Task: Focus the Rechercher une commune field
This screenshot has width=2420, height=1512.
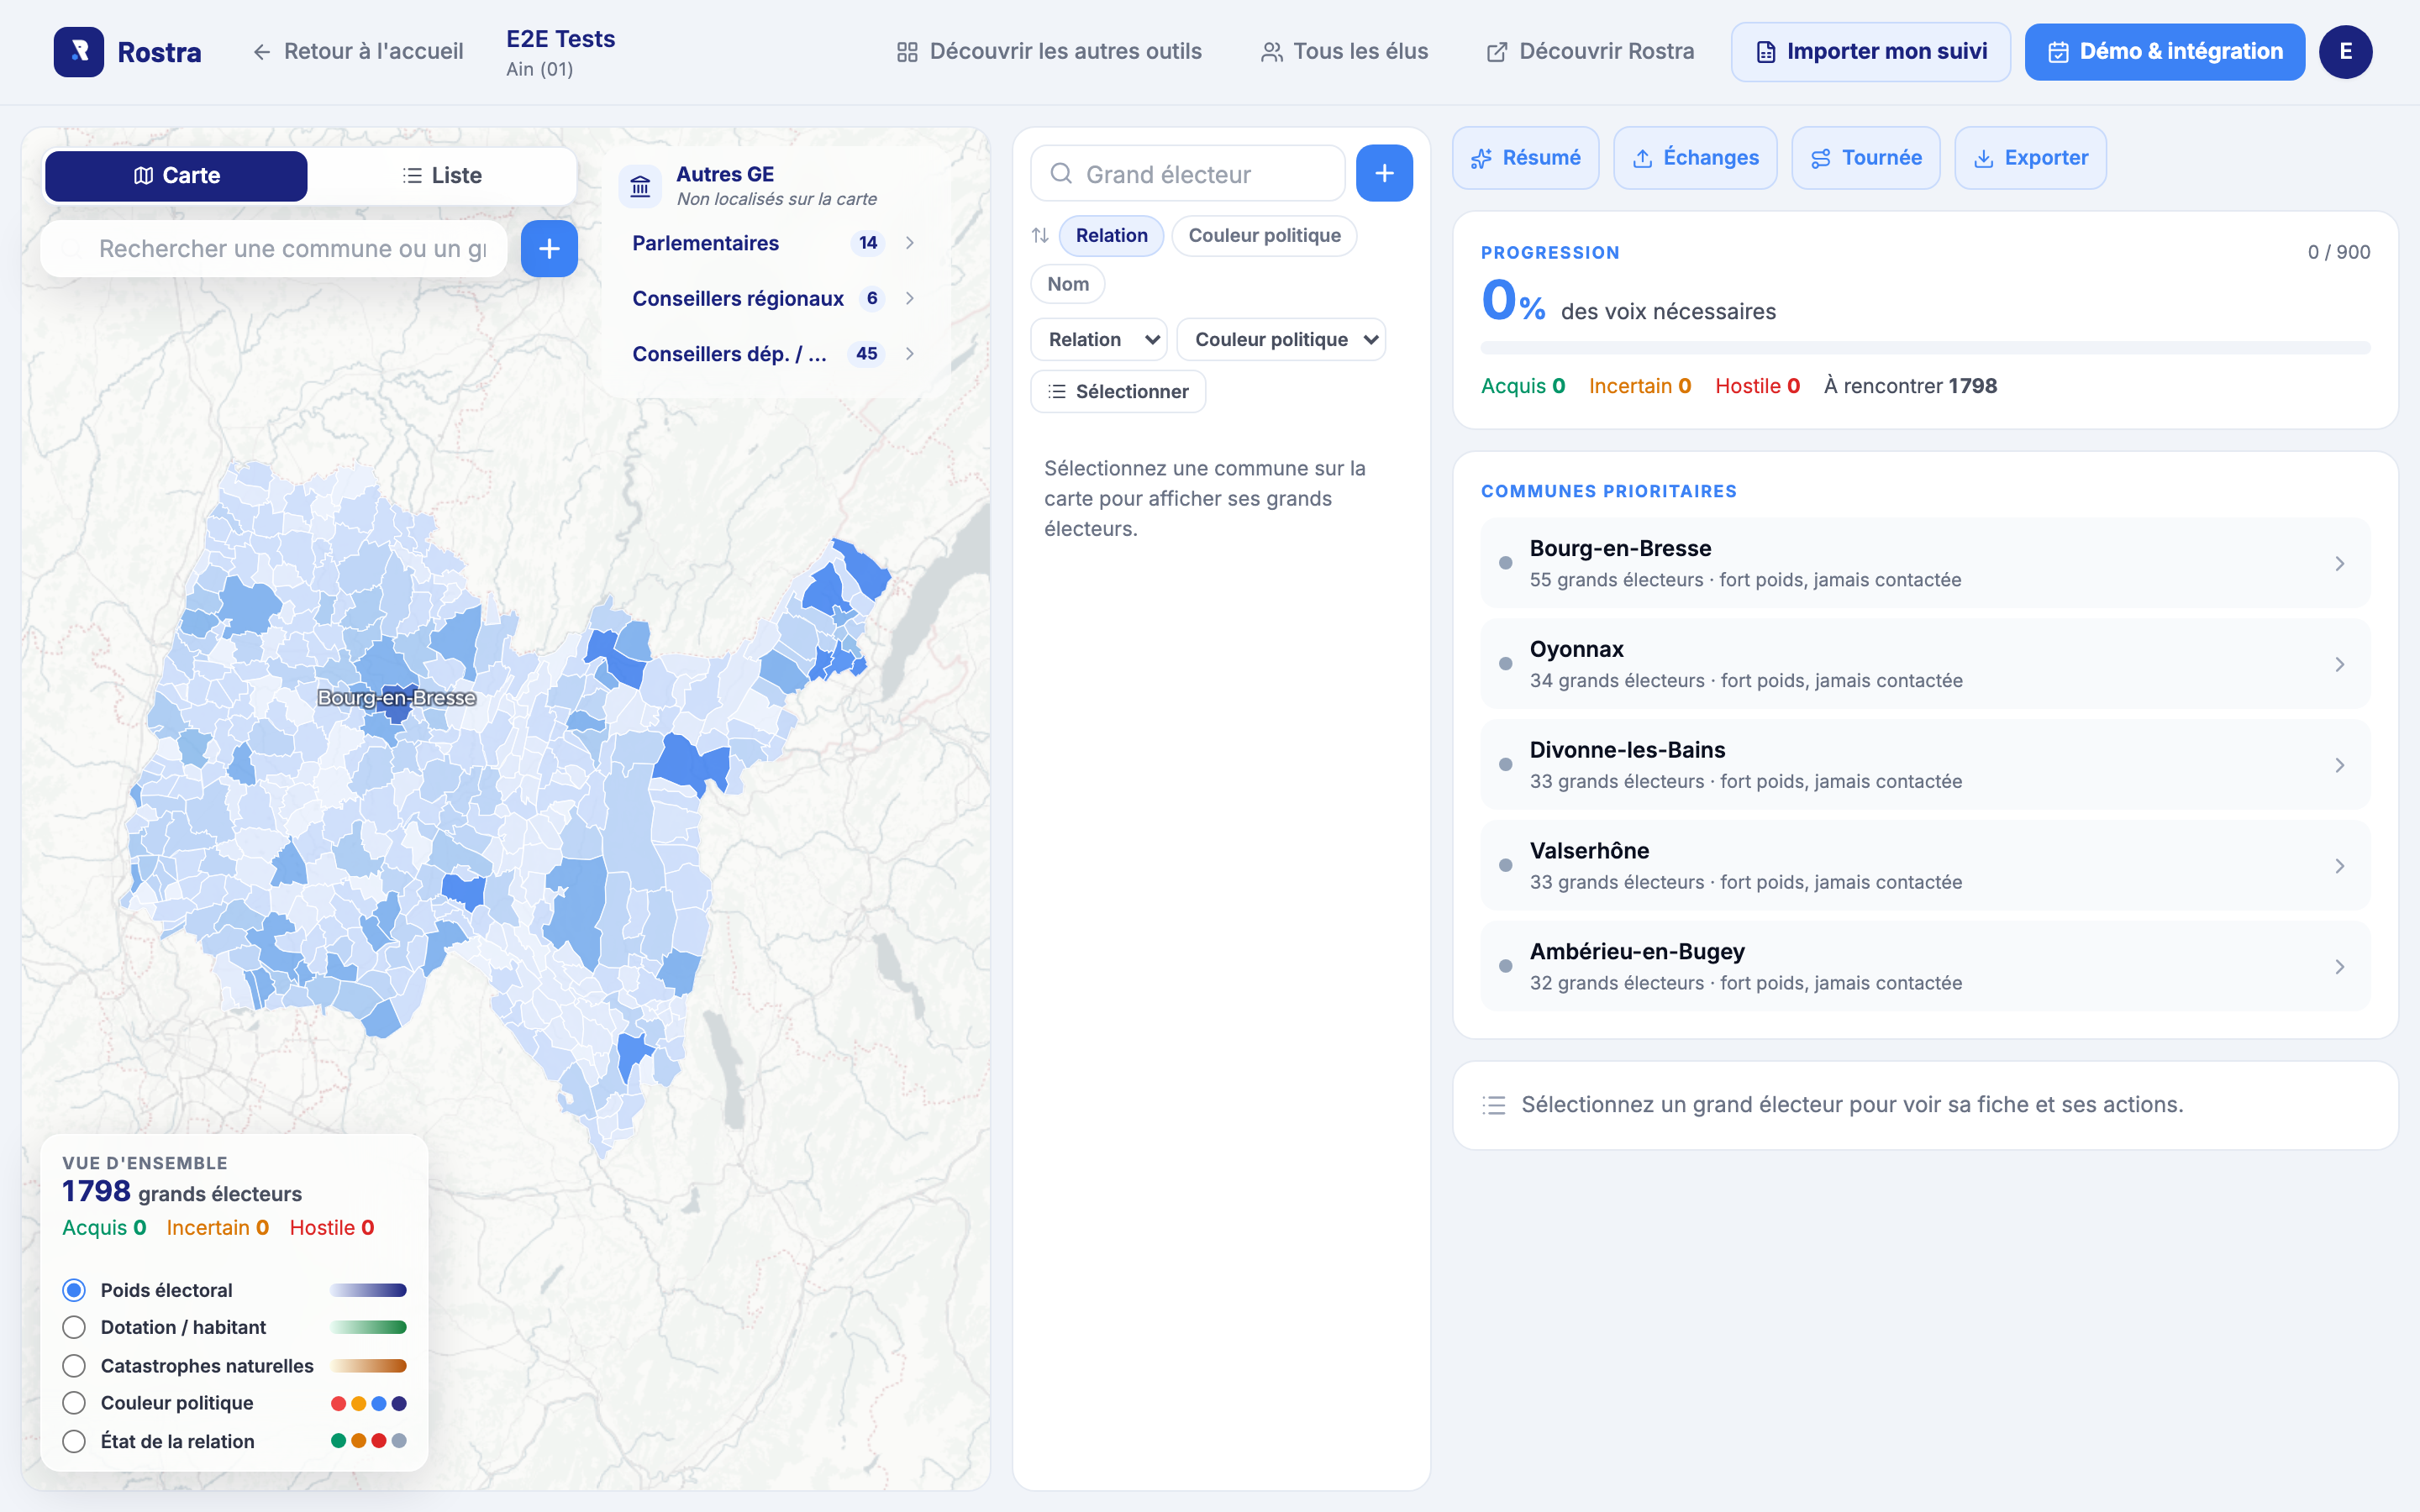Action: [273, 249]
